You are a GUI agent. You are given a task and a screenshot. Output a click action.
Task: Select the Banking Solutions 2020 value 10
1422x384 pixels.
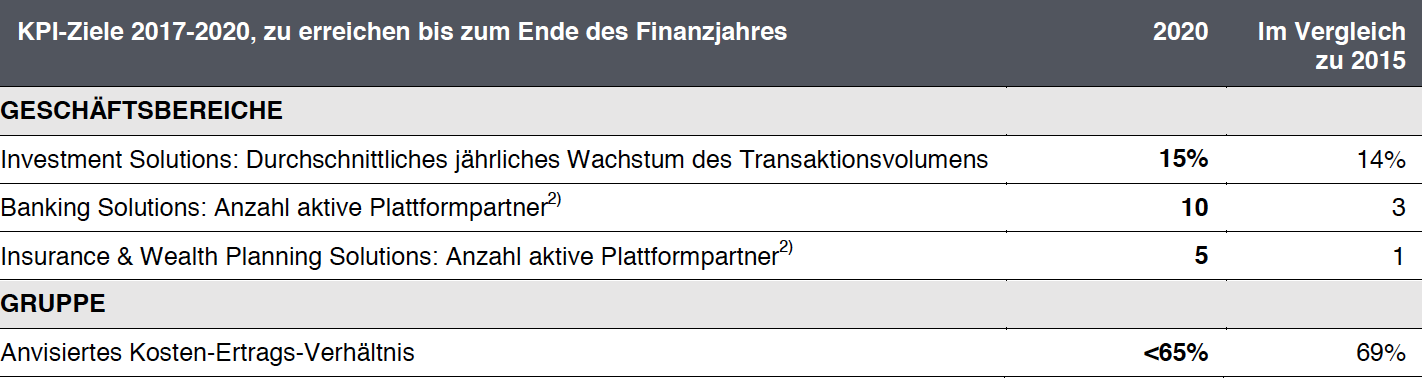tap(1194, 208)
